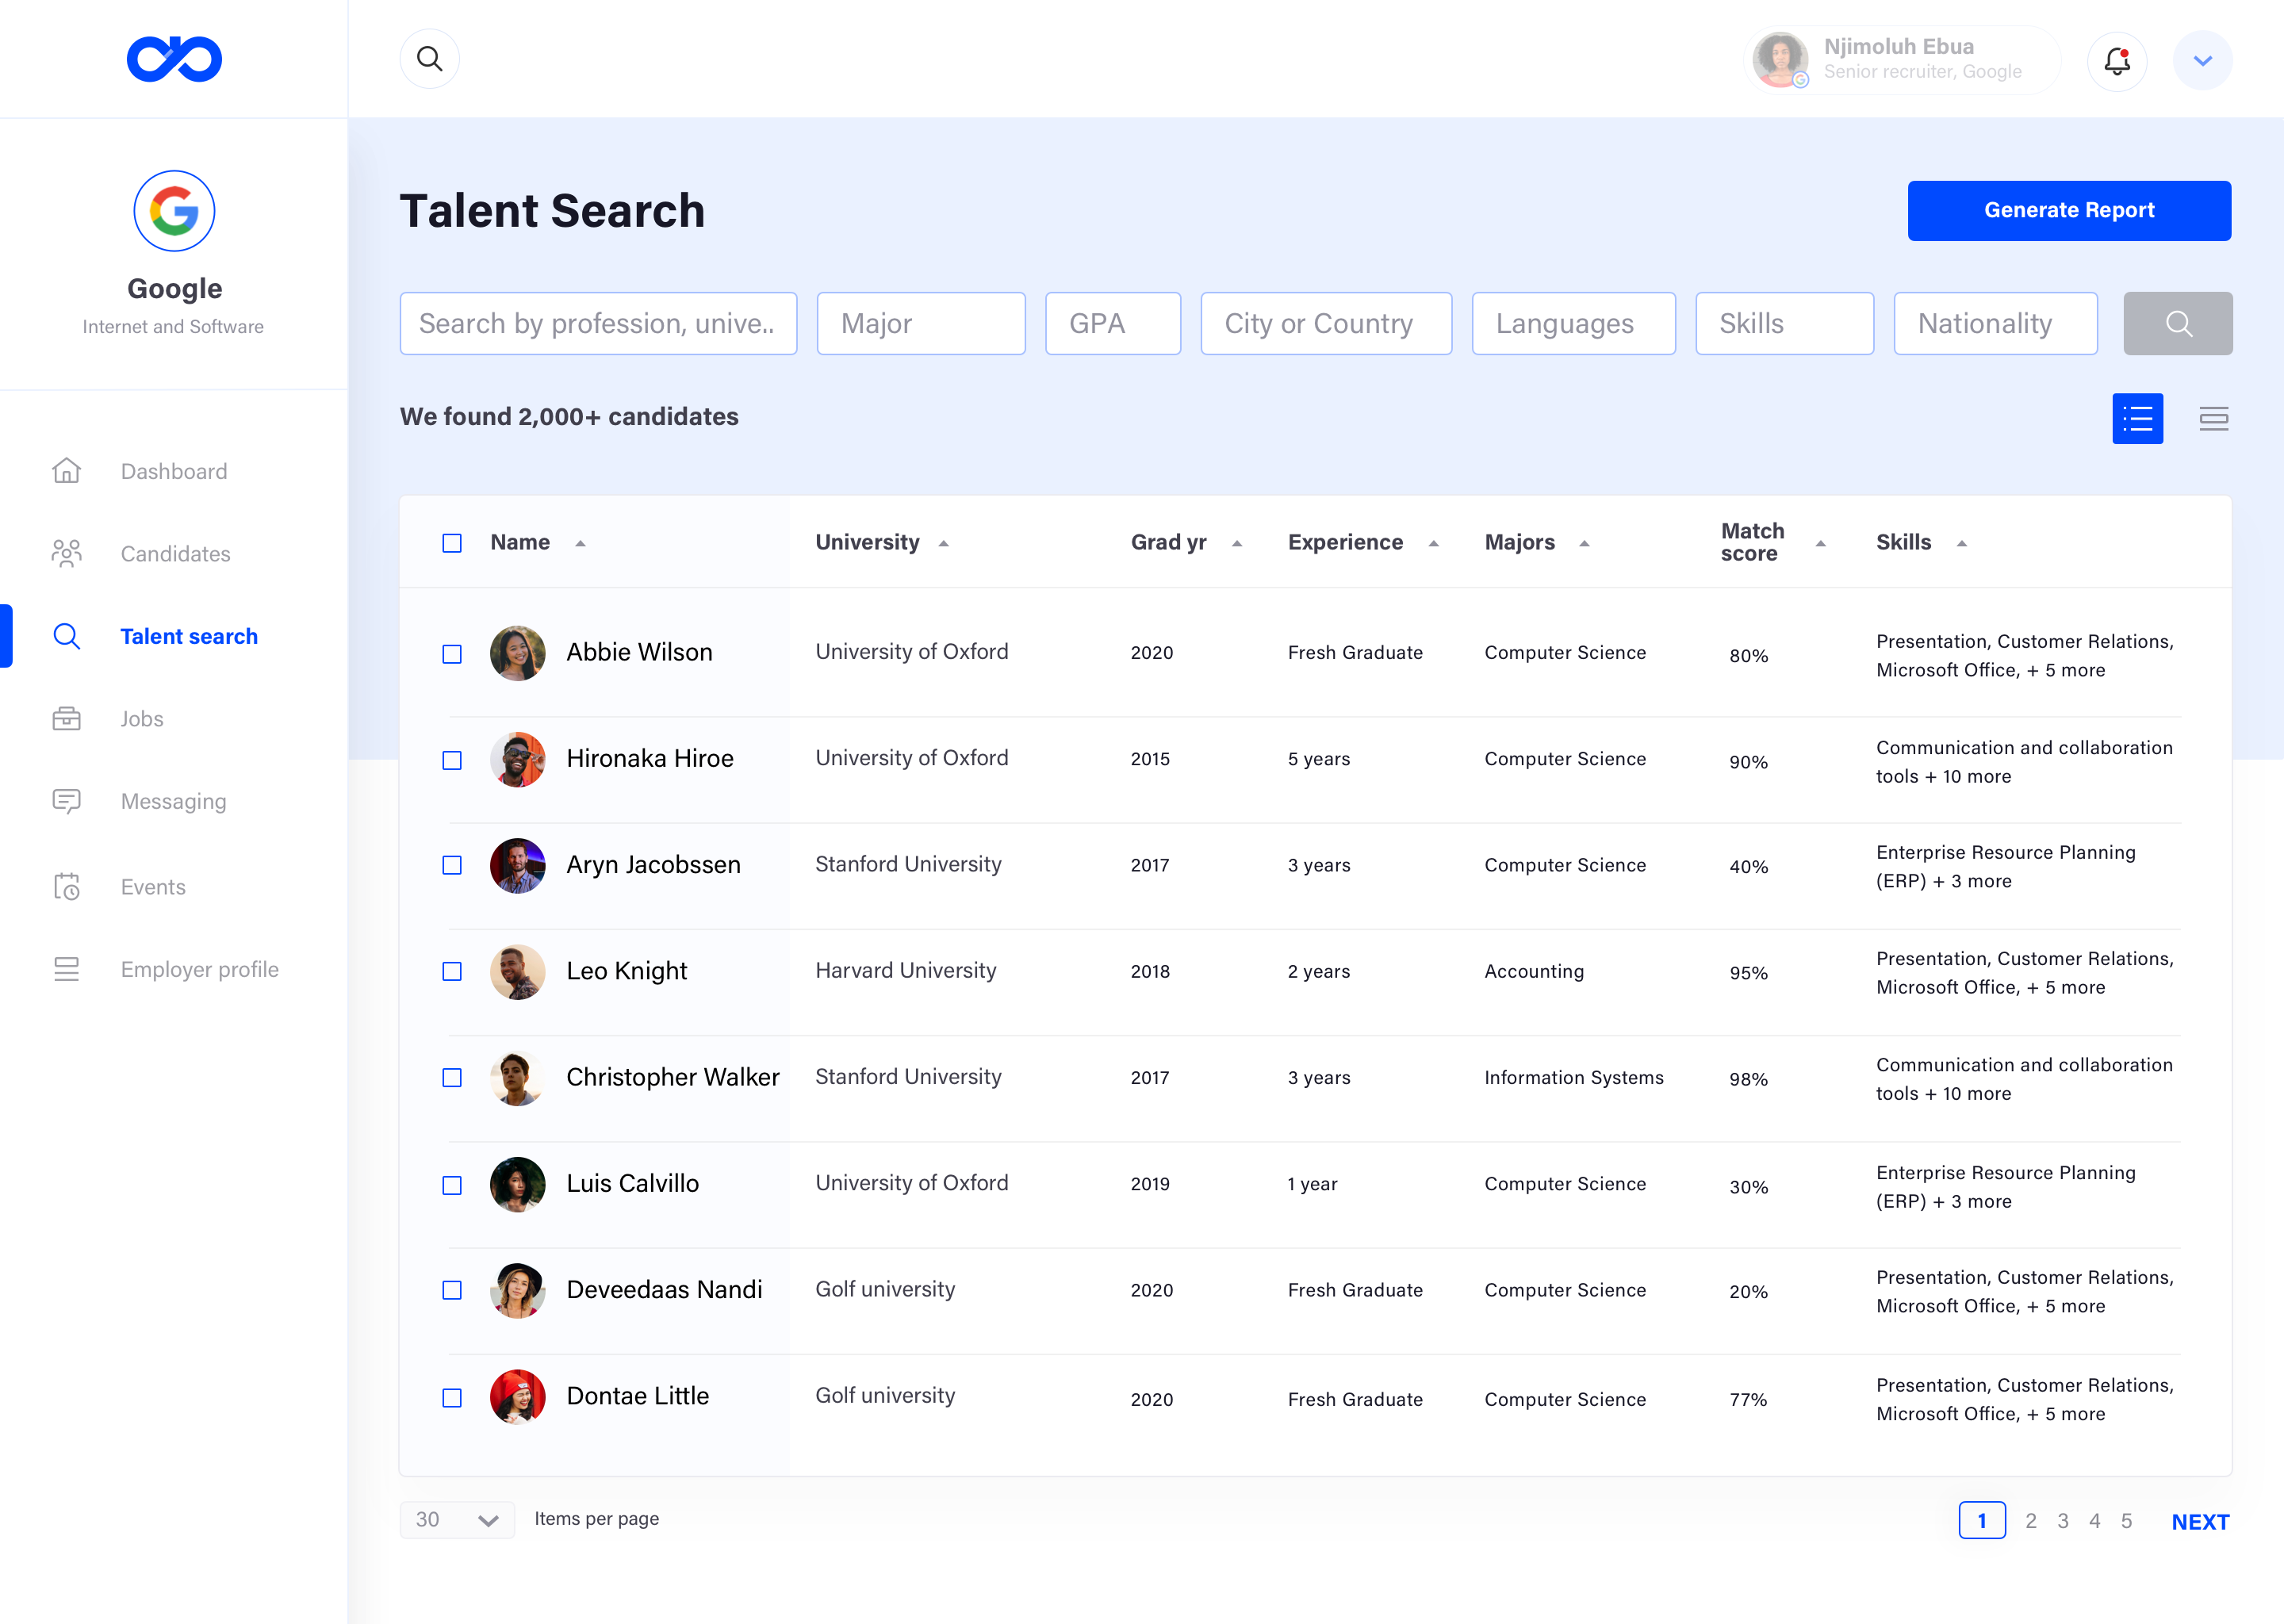Click the Generate Report button
2284x1624 pixels.
coord(2069,210)
